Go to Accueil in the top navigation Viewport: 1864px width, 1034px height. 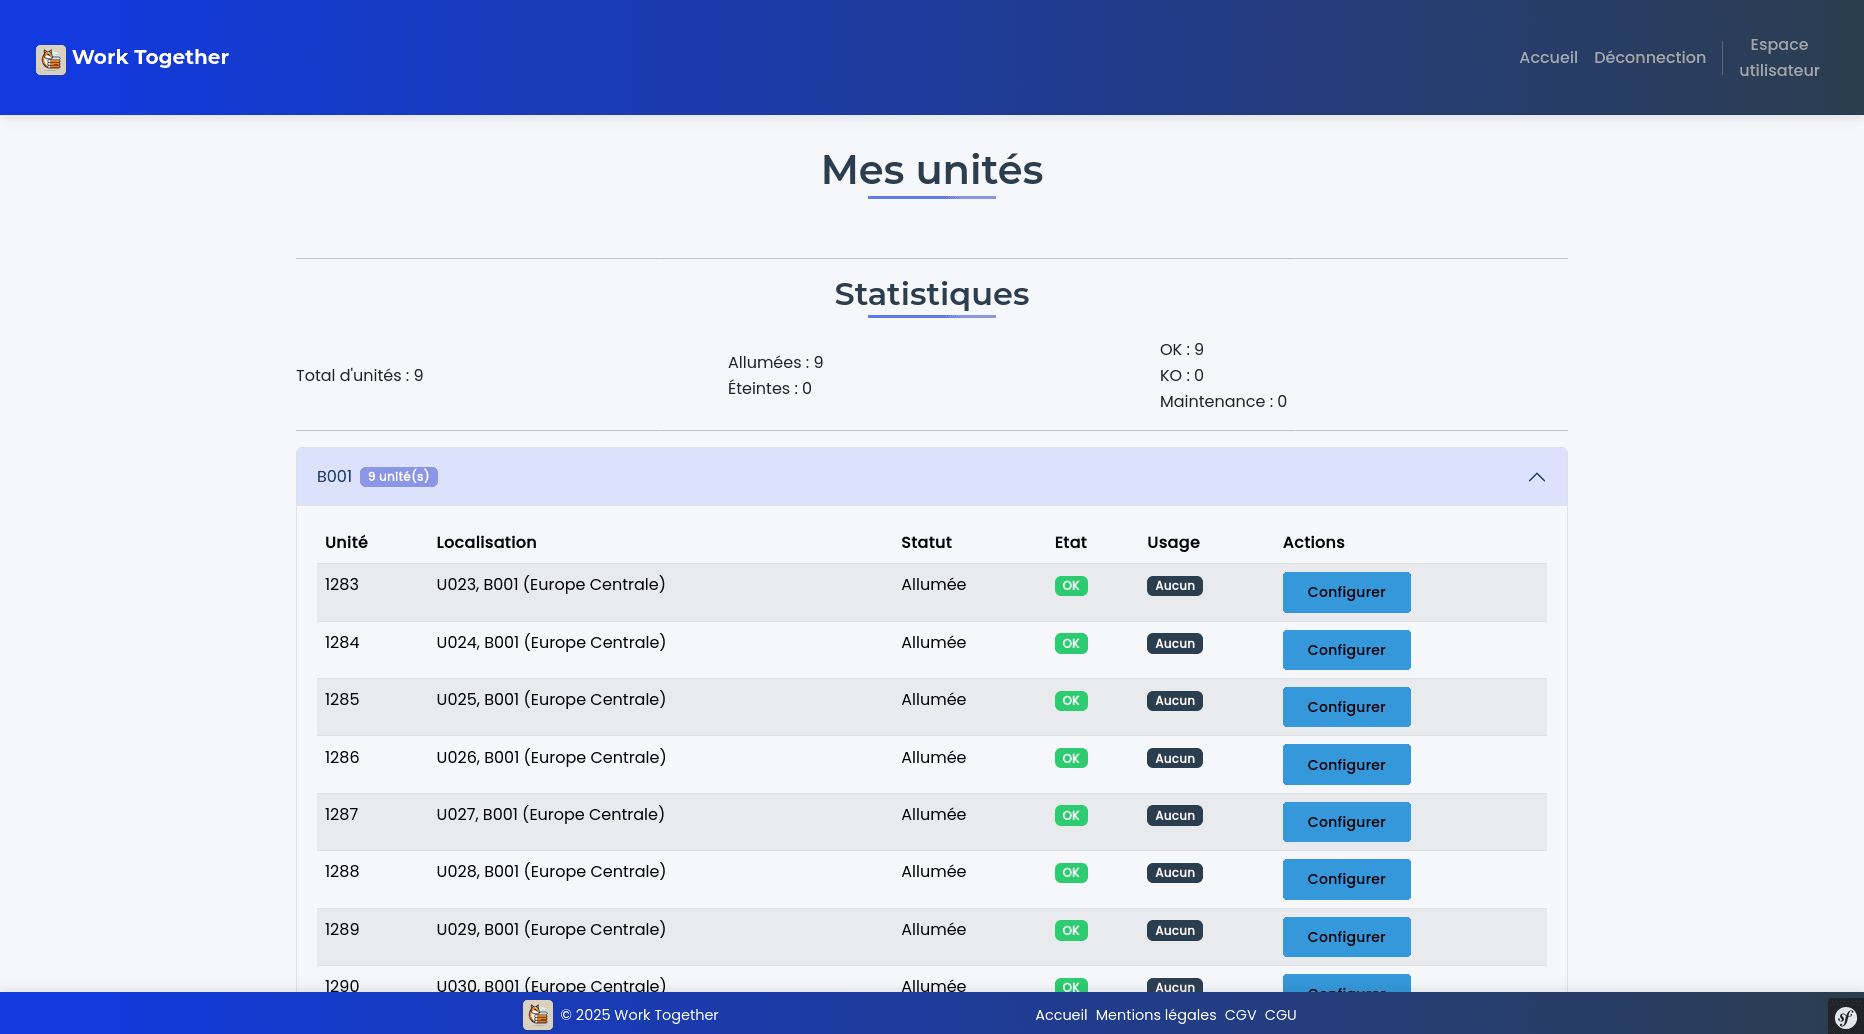pyautogui.click(x=1548, y=58)
